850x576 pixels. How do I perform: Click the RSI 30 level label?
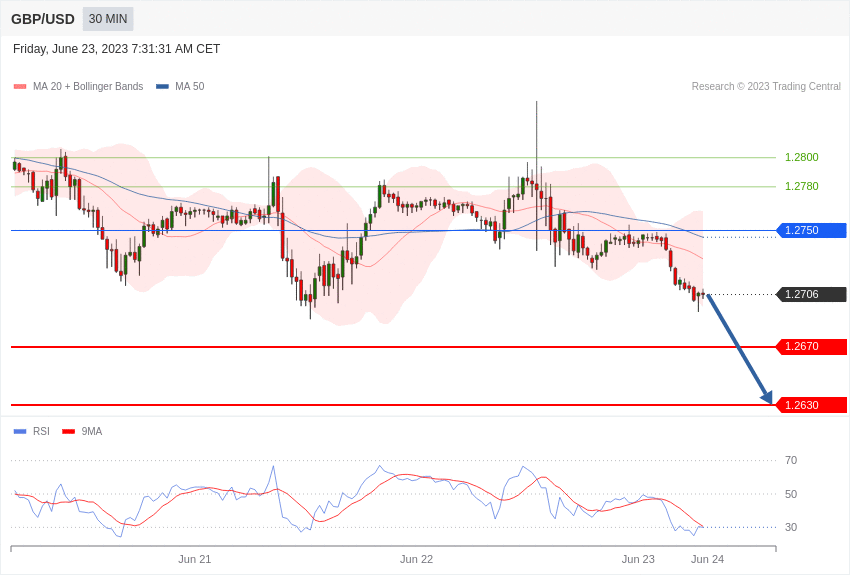[791, 527]
